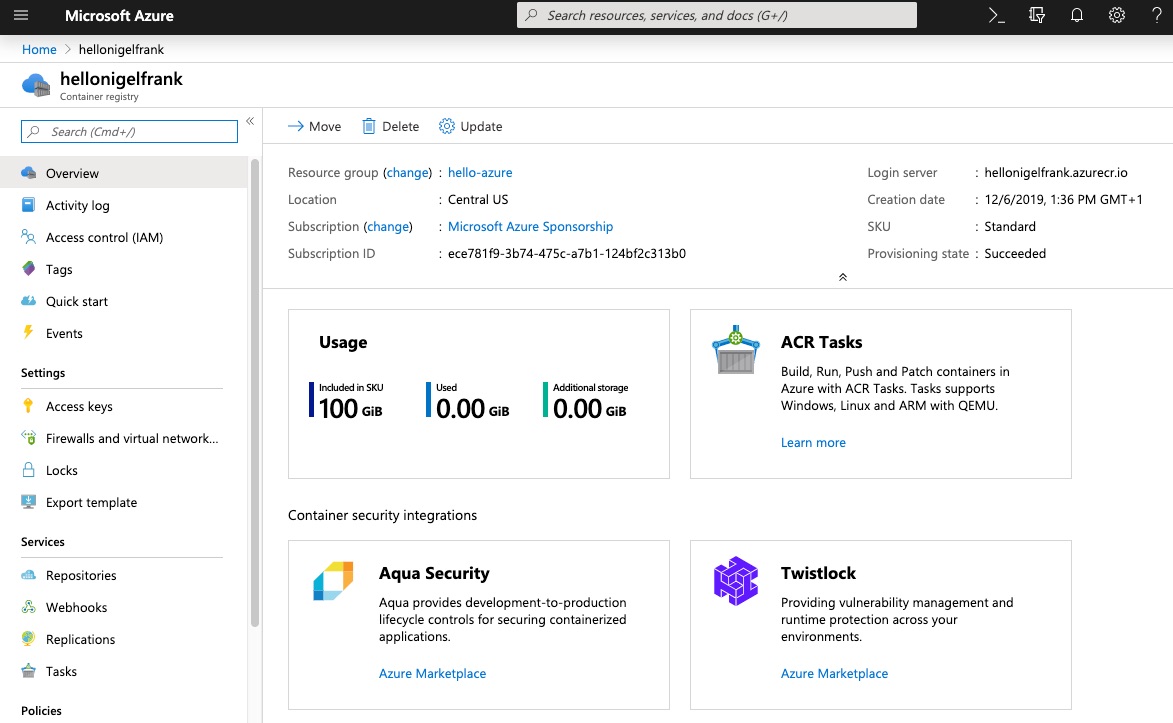The image size is (1173, 723).
Task: Click the Export template icon
Action: coord(28,502)
